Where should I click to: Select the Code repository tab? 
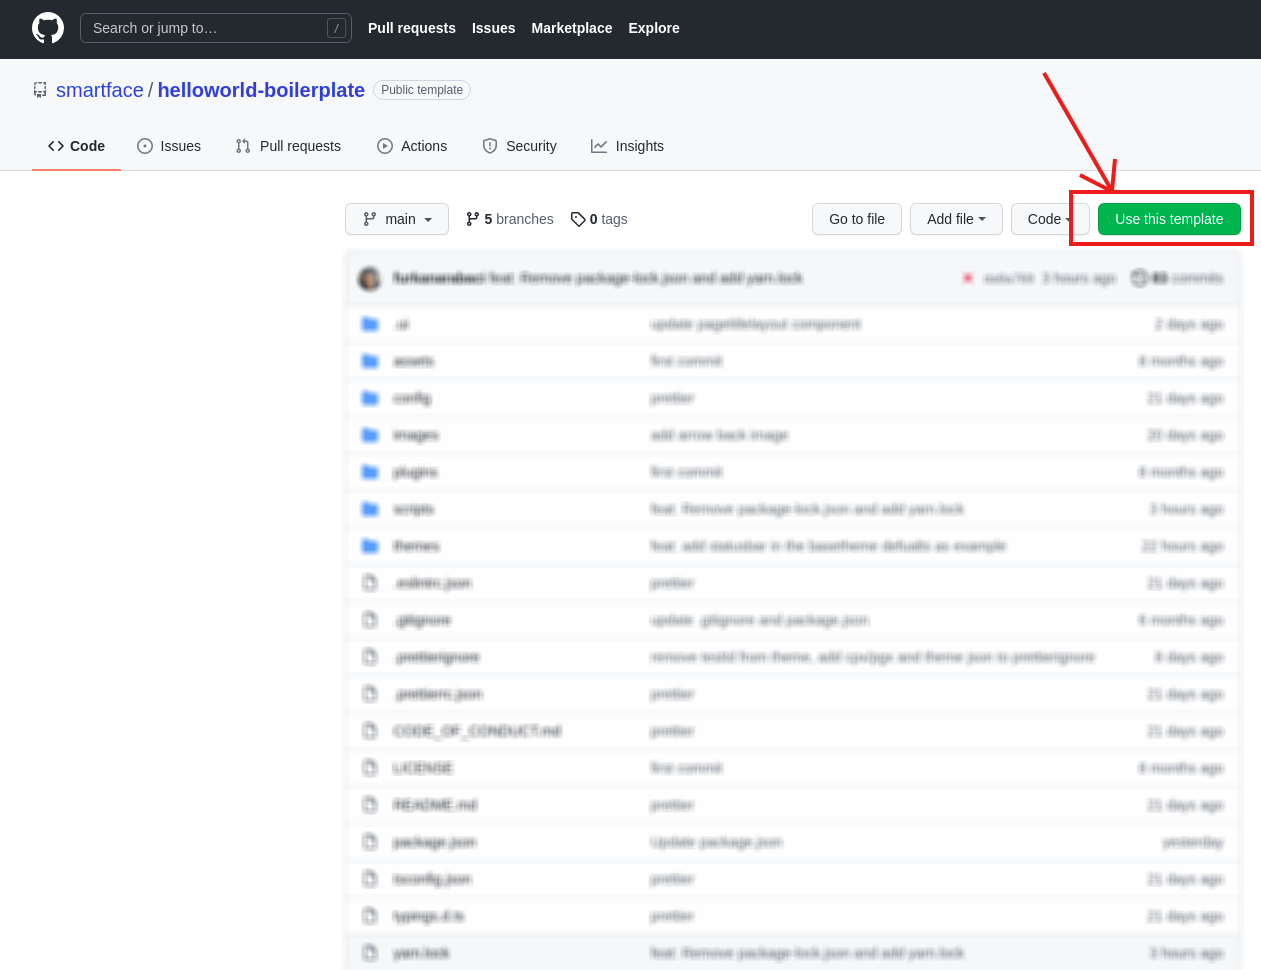tap(76, 146)
